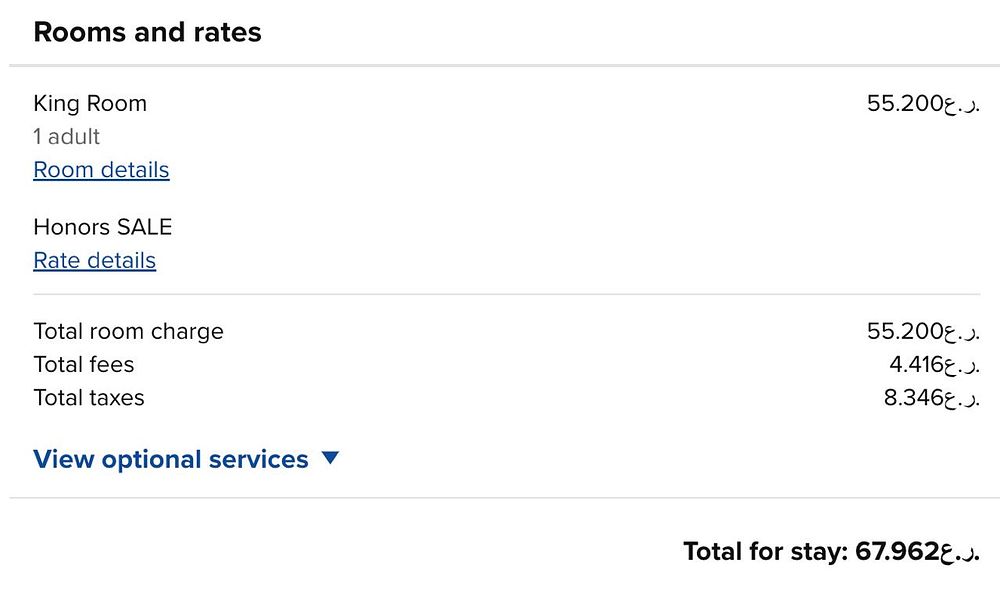This screenshot has height=596, width=1000.
Task: Select the King Room label
Action: point(90,104)
